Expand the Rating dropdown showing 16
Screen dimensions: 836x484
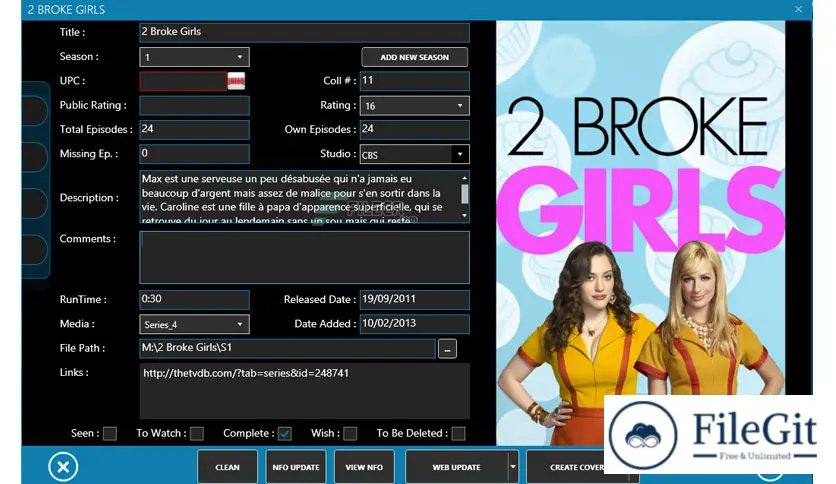pos(414,106)
